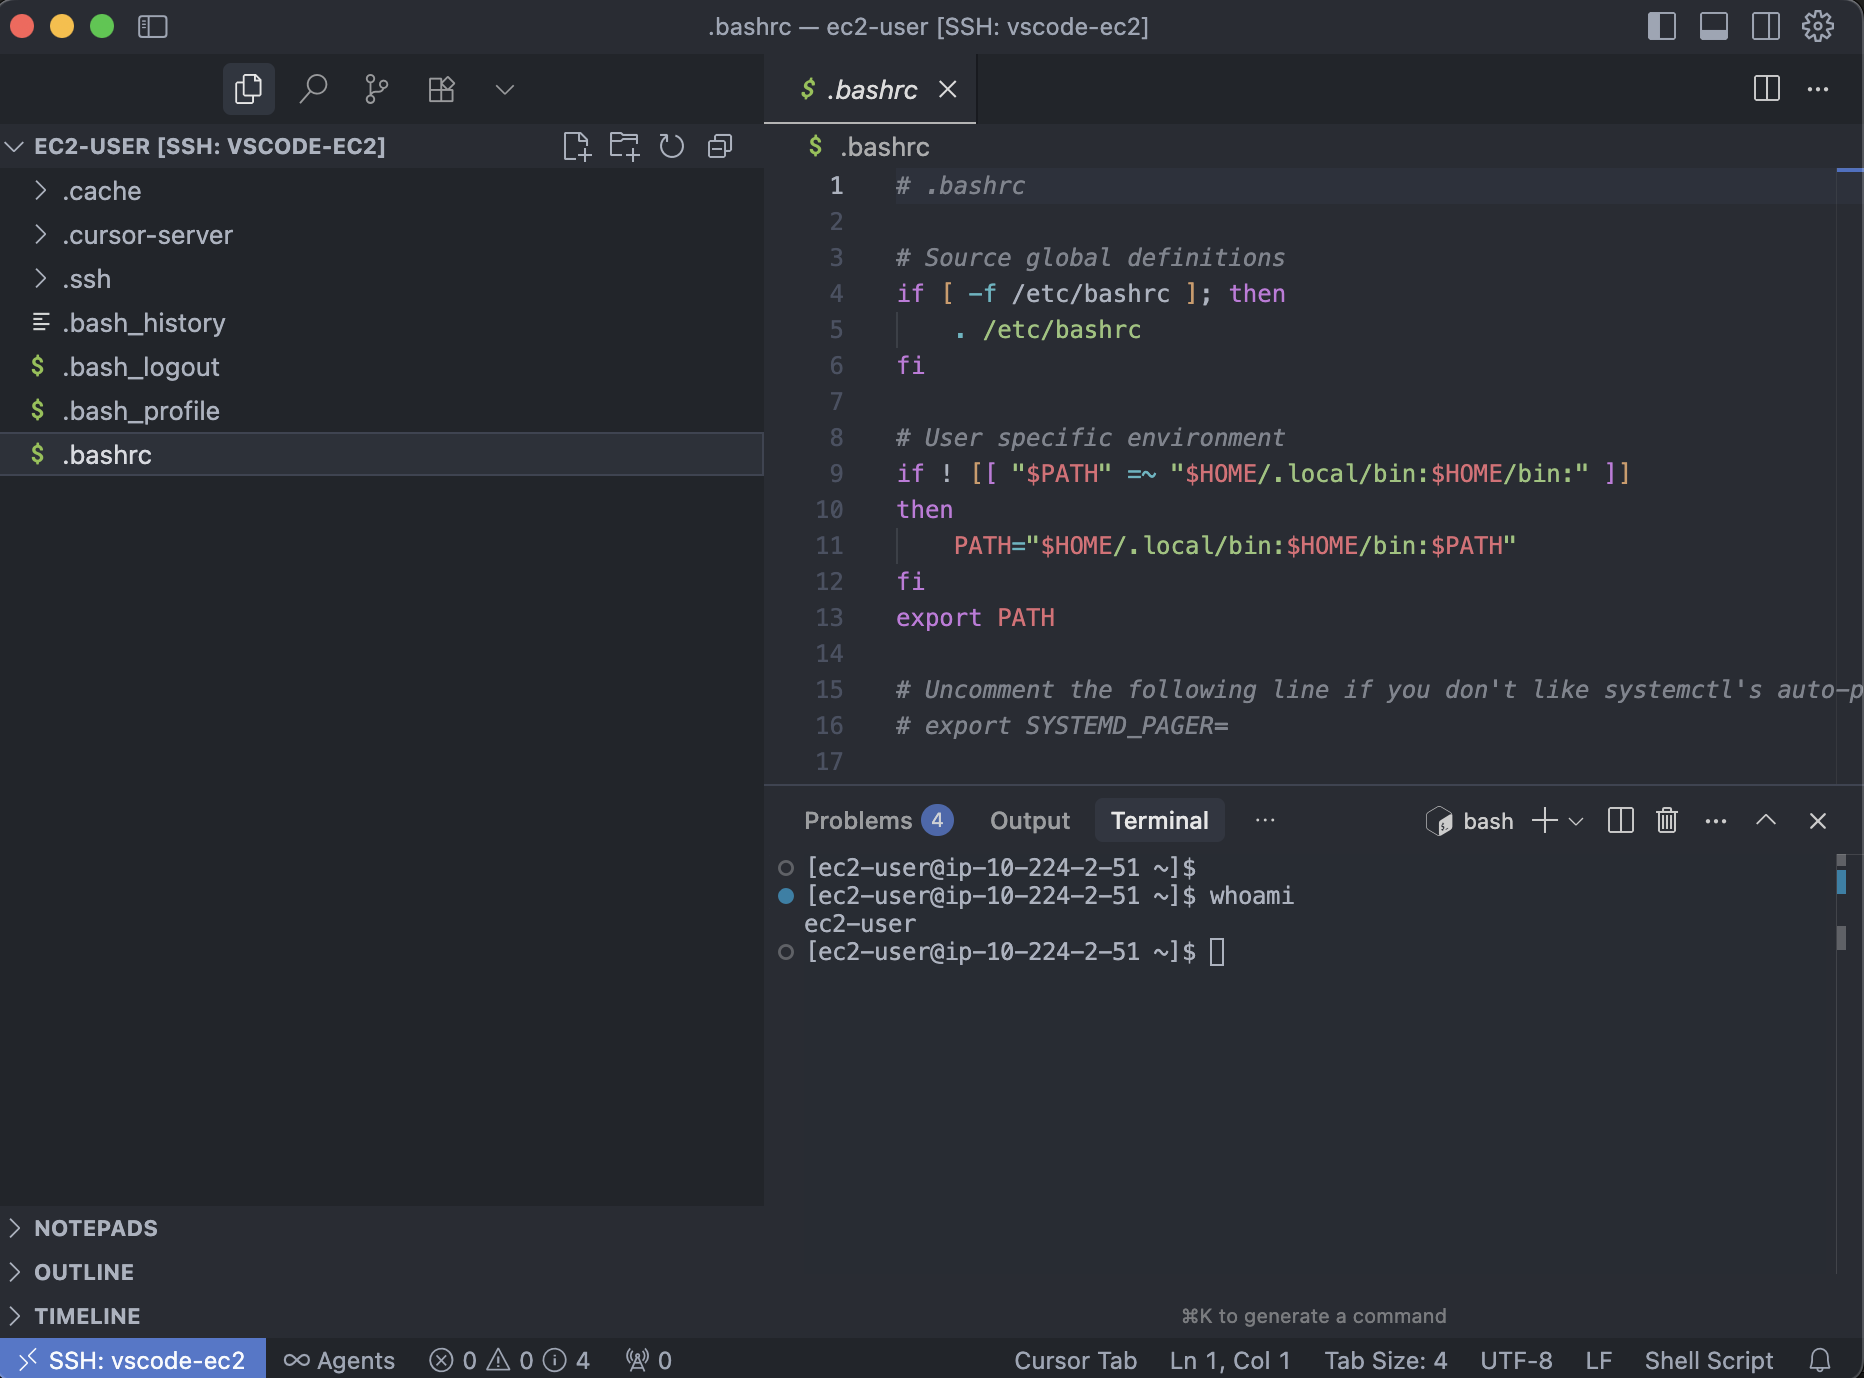The image size is (1864, 1378).
Task: Show more panel tabs ellipsis
Action: coord(1265,821)
